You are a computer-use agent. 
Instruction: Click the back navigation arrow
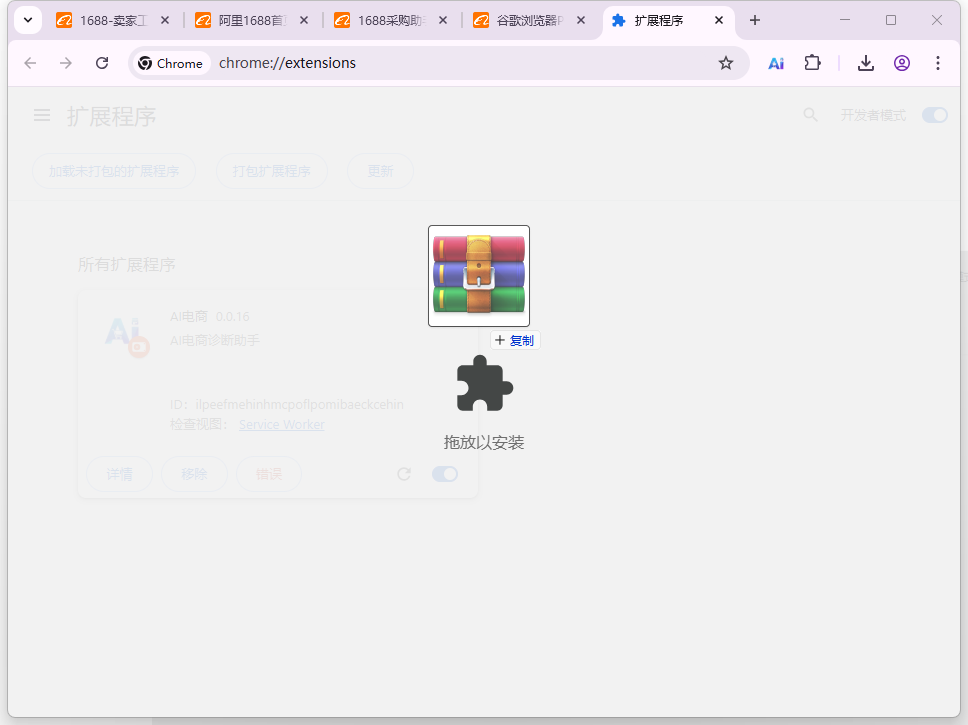30,62
